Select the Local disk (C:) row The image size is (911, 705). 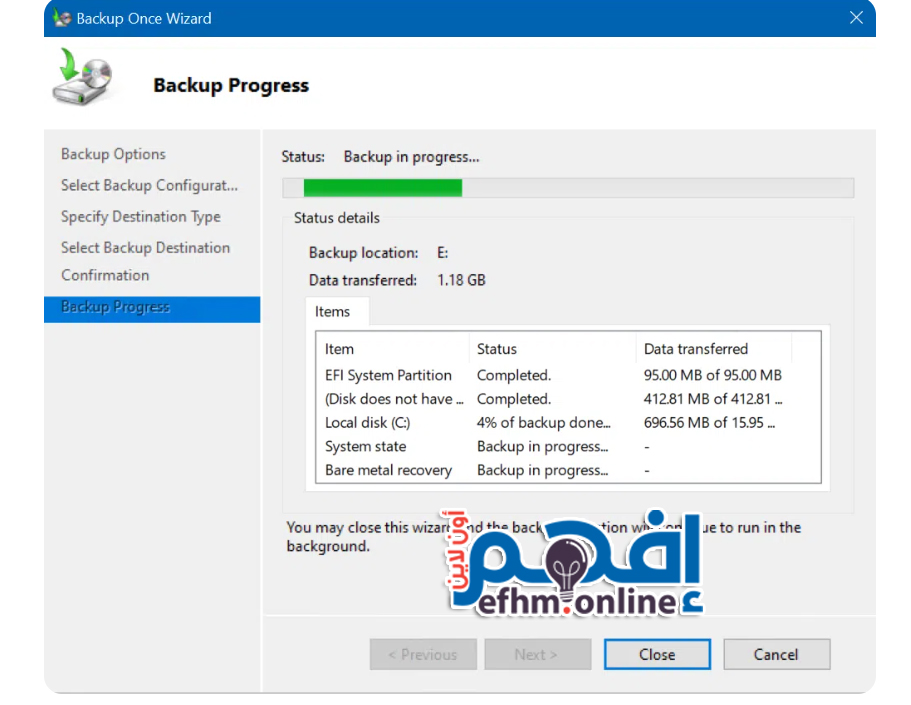pos(368,423)
